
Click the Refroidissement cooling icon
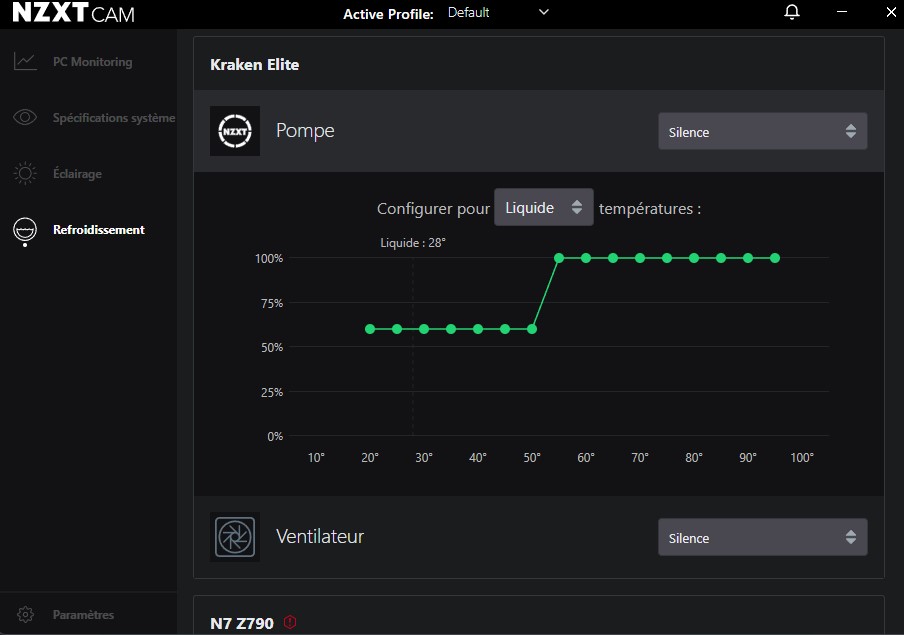point(25,230)
